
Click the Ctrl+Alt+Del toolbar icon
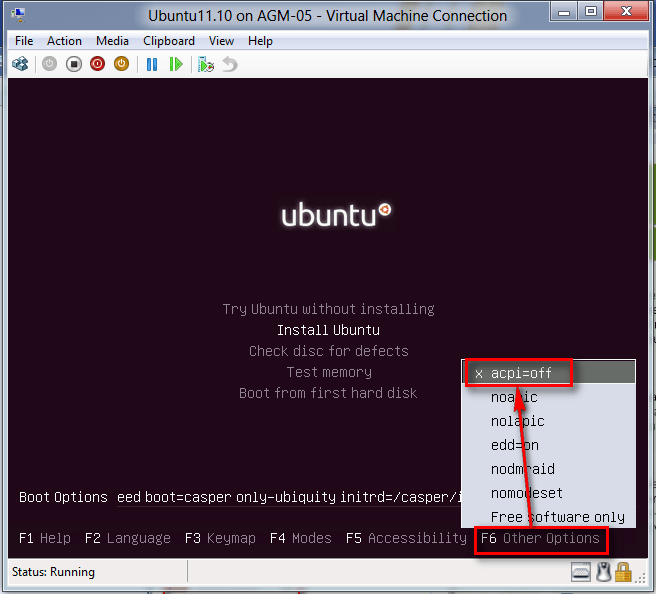pyautogui.click(x=20, y=64)
